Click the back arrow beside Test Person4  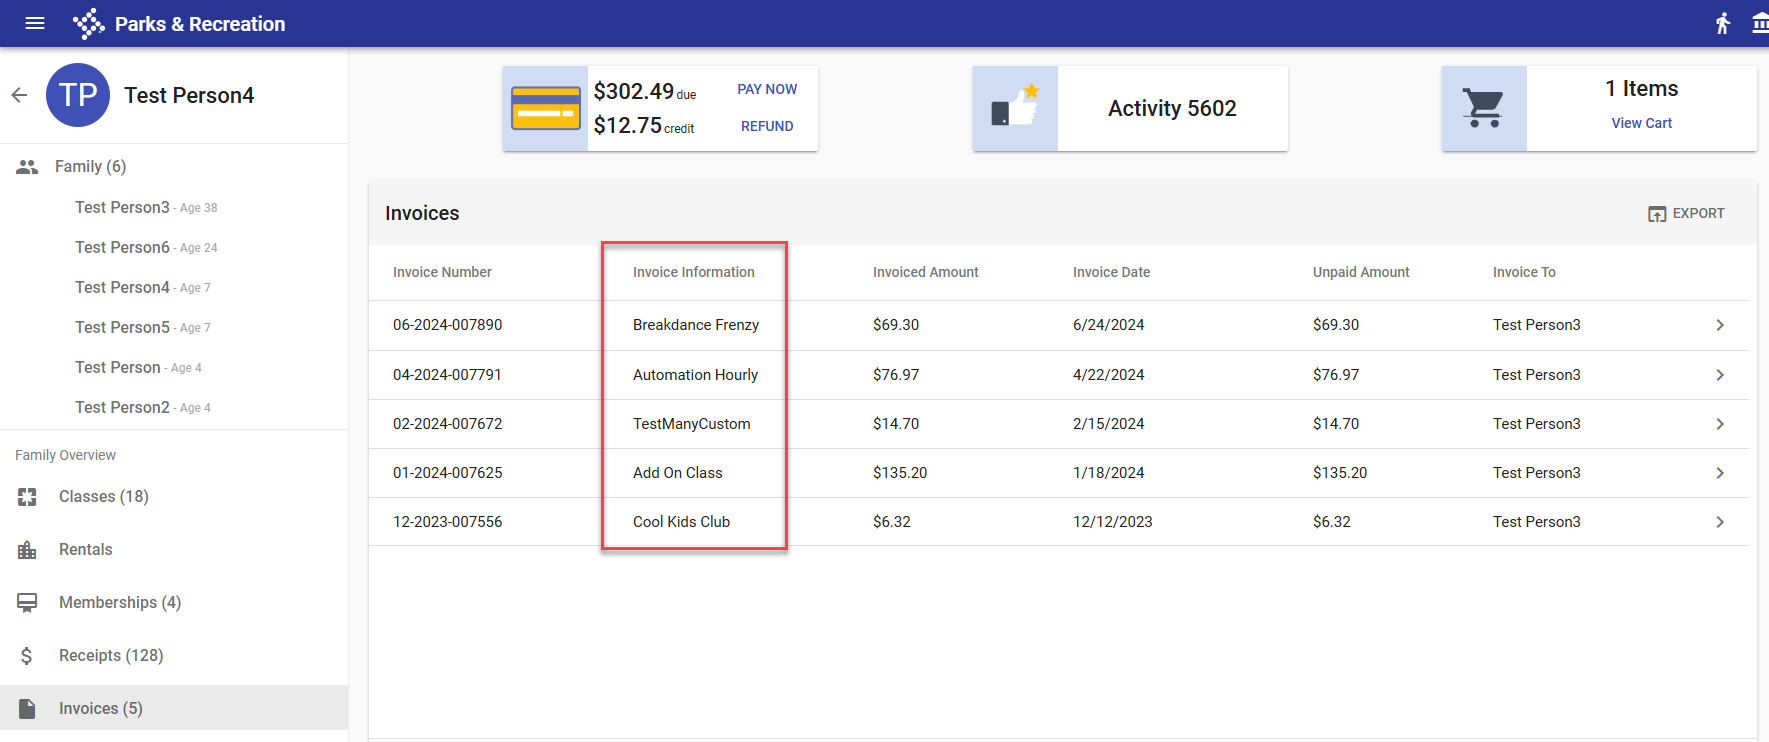coord(19,95)
